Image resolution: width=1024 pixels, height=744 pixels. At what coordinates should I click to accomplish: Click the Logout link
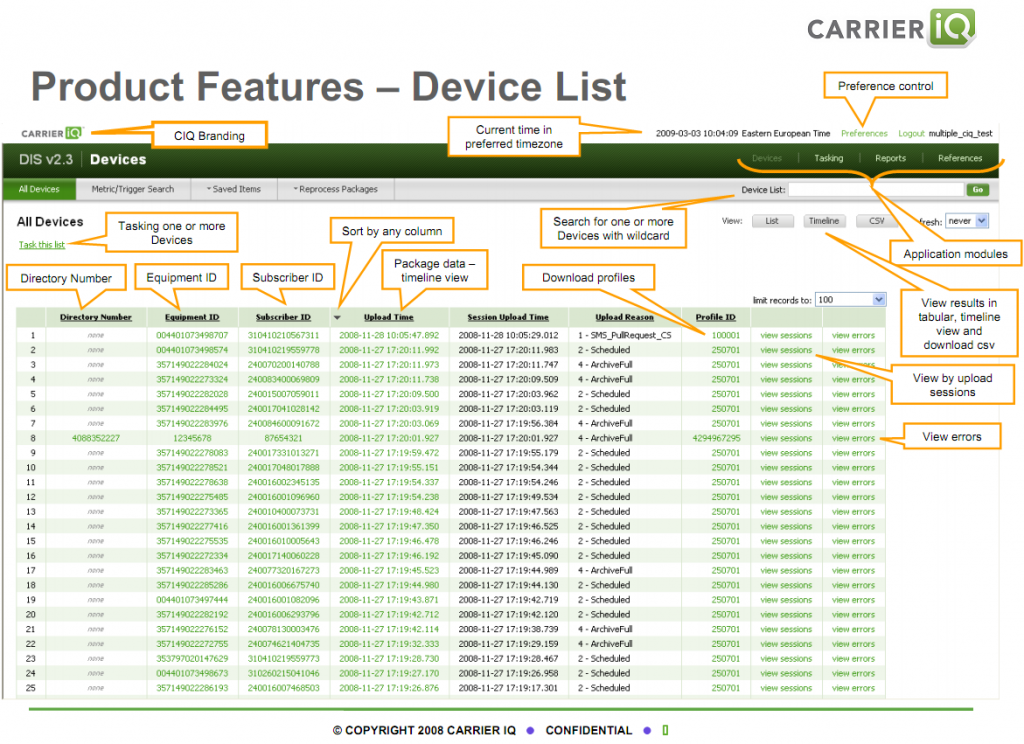click(911, 133)
